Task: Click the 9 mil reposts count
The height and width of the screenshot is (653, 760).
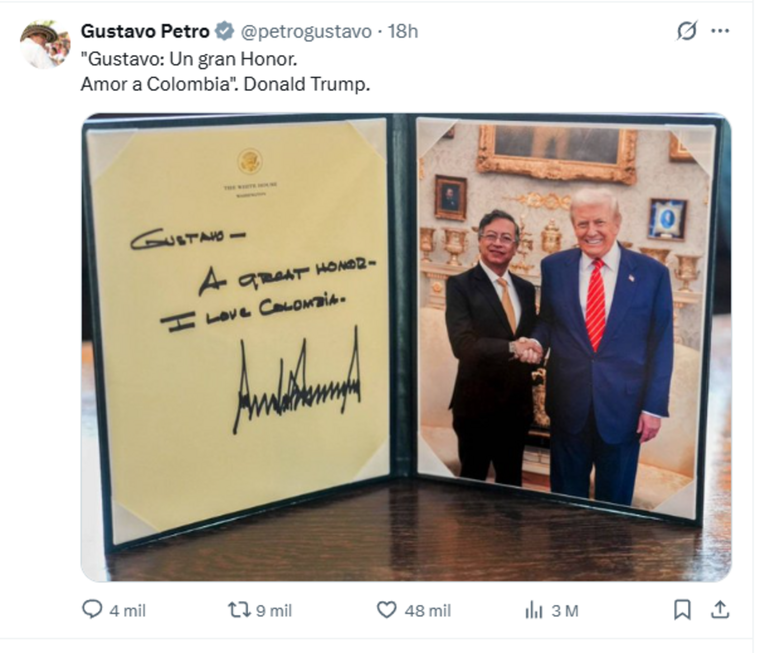Action: pos(274,611)
